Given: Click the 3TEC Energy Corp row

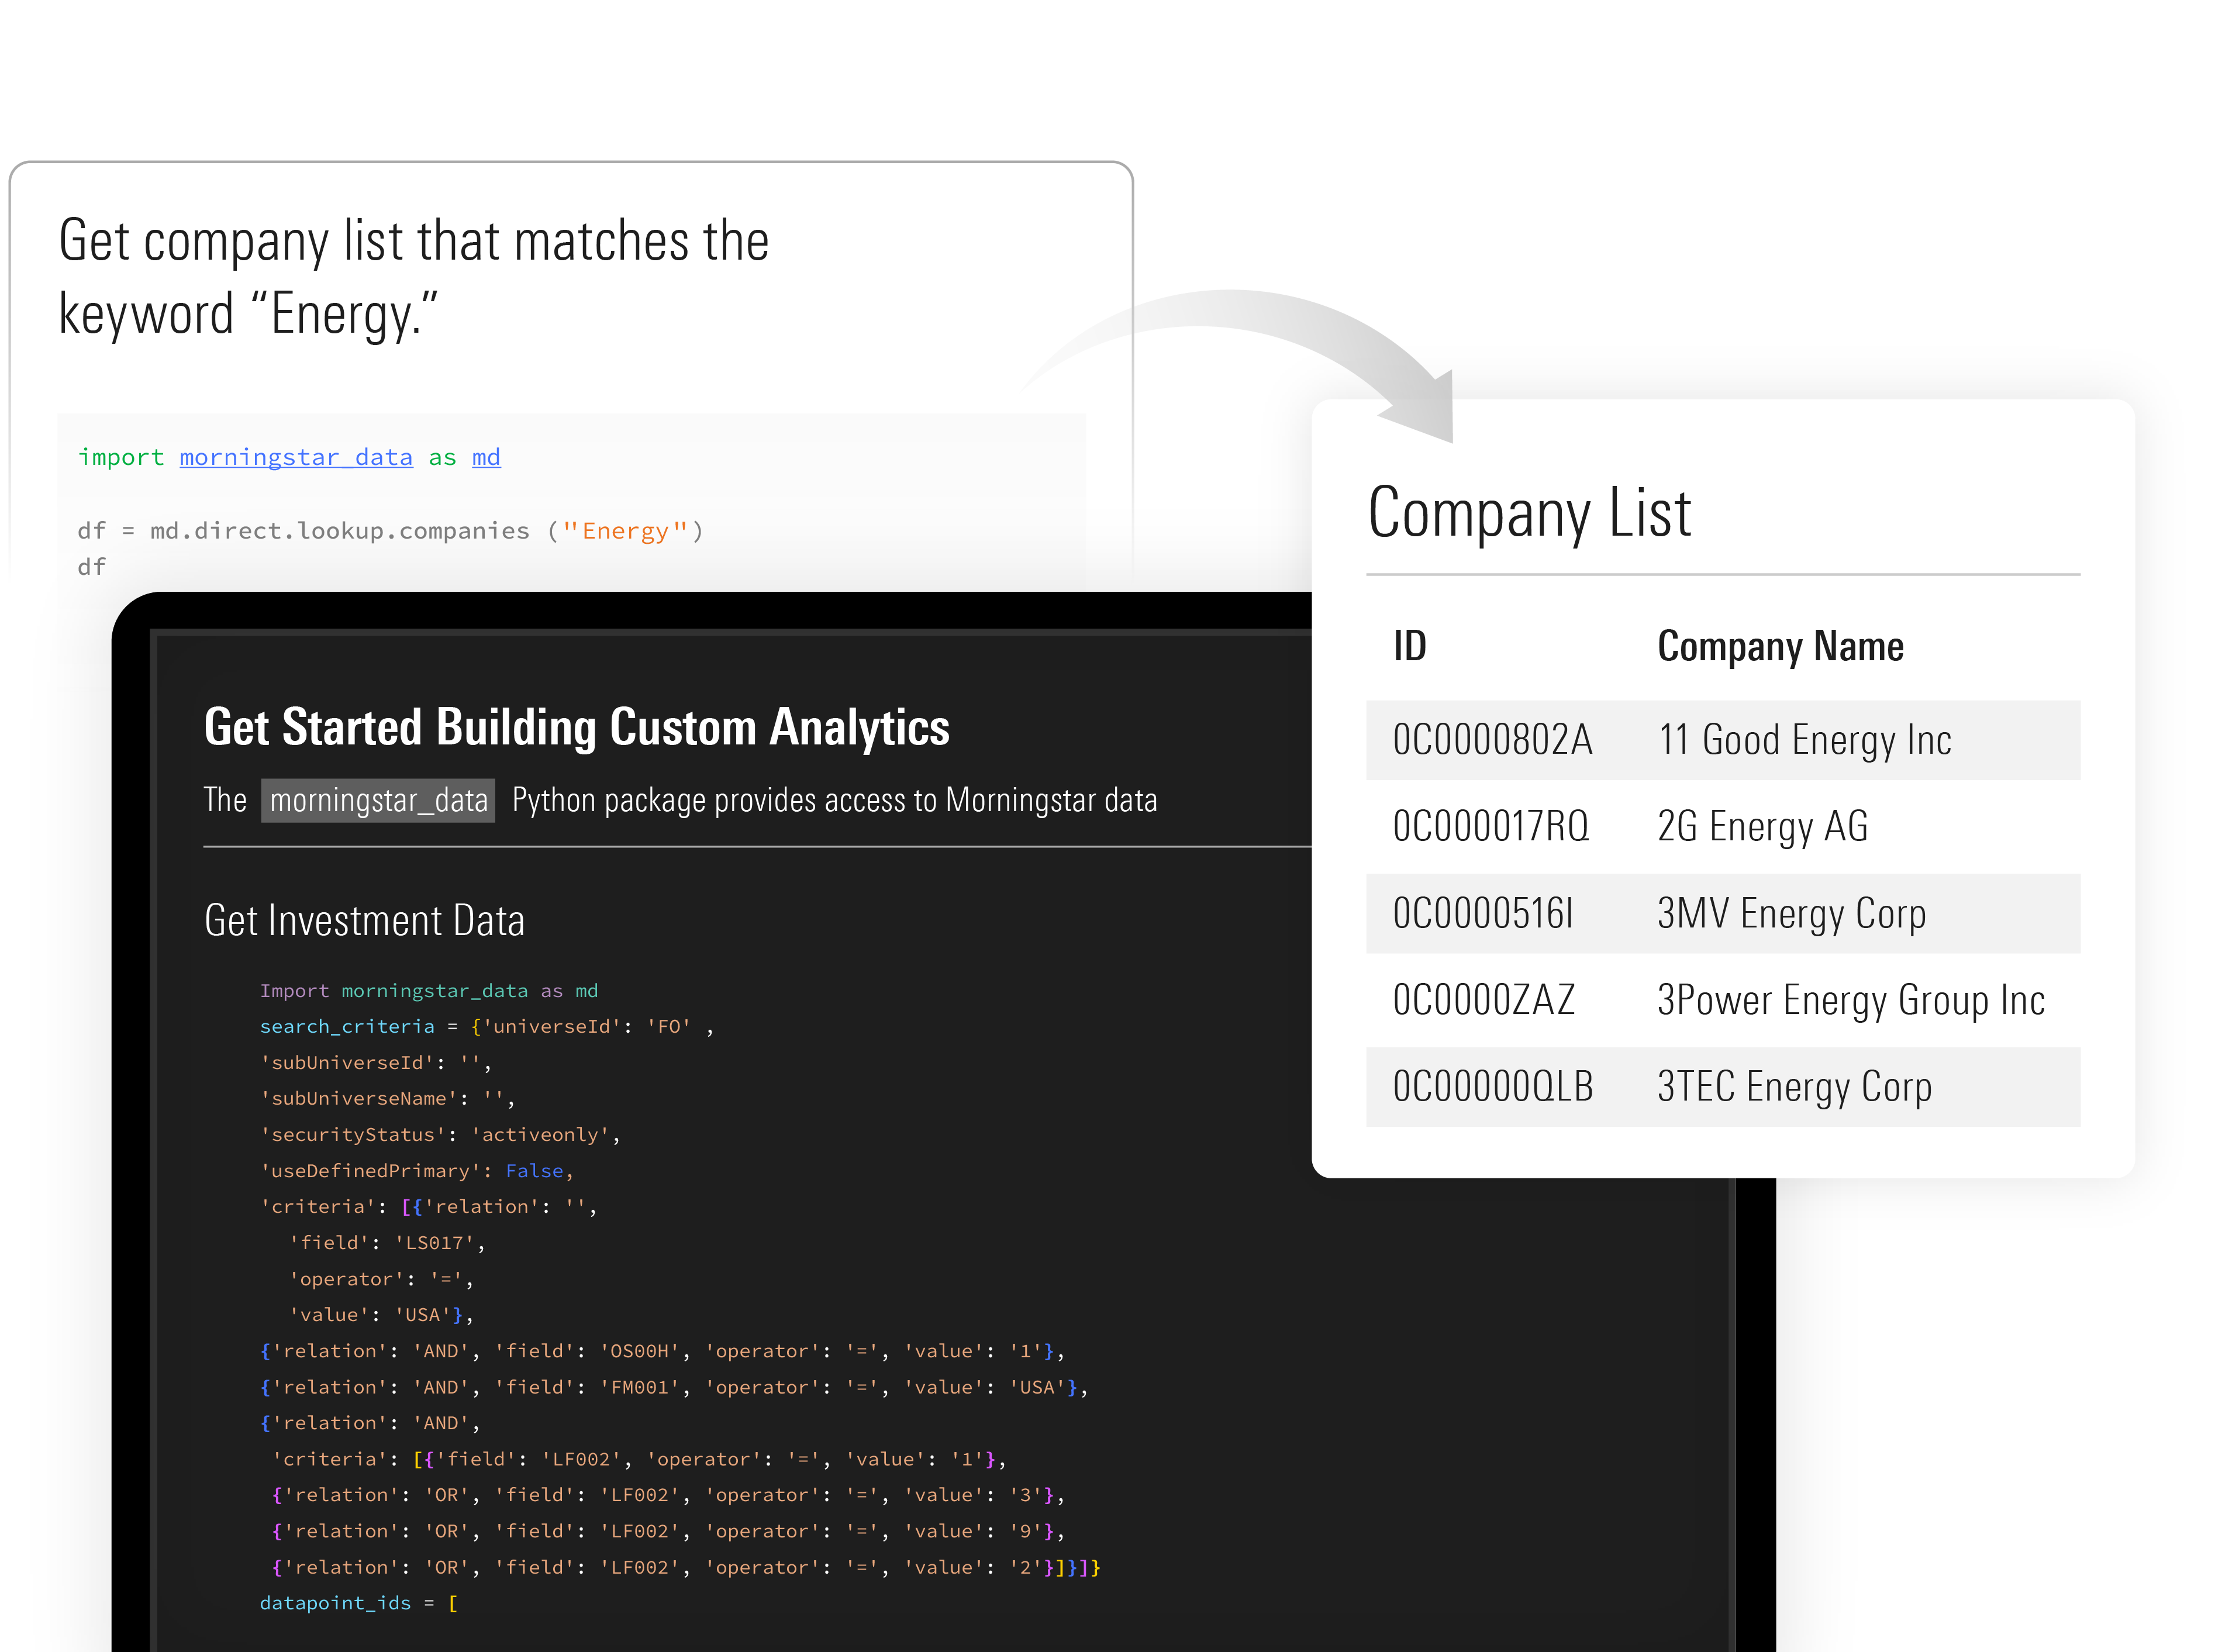Looking at the screenshot, I should (x=1722, y=1087).
